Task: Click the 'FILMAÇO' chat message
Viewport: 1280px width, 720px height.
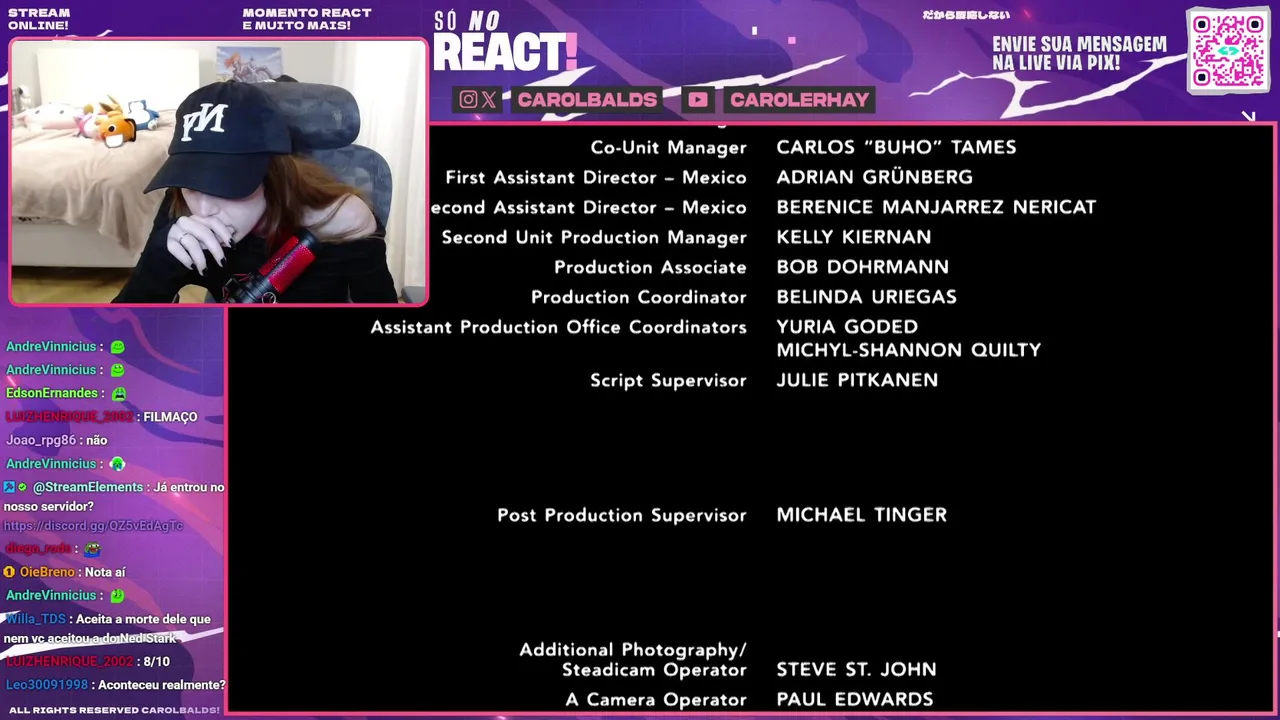Action: coord(170,417)
